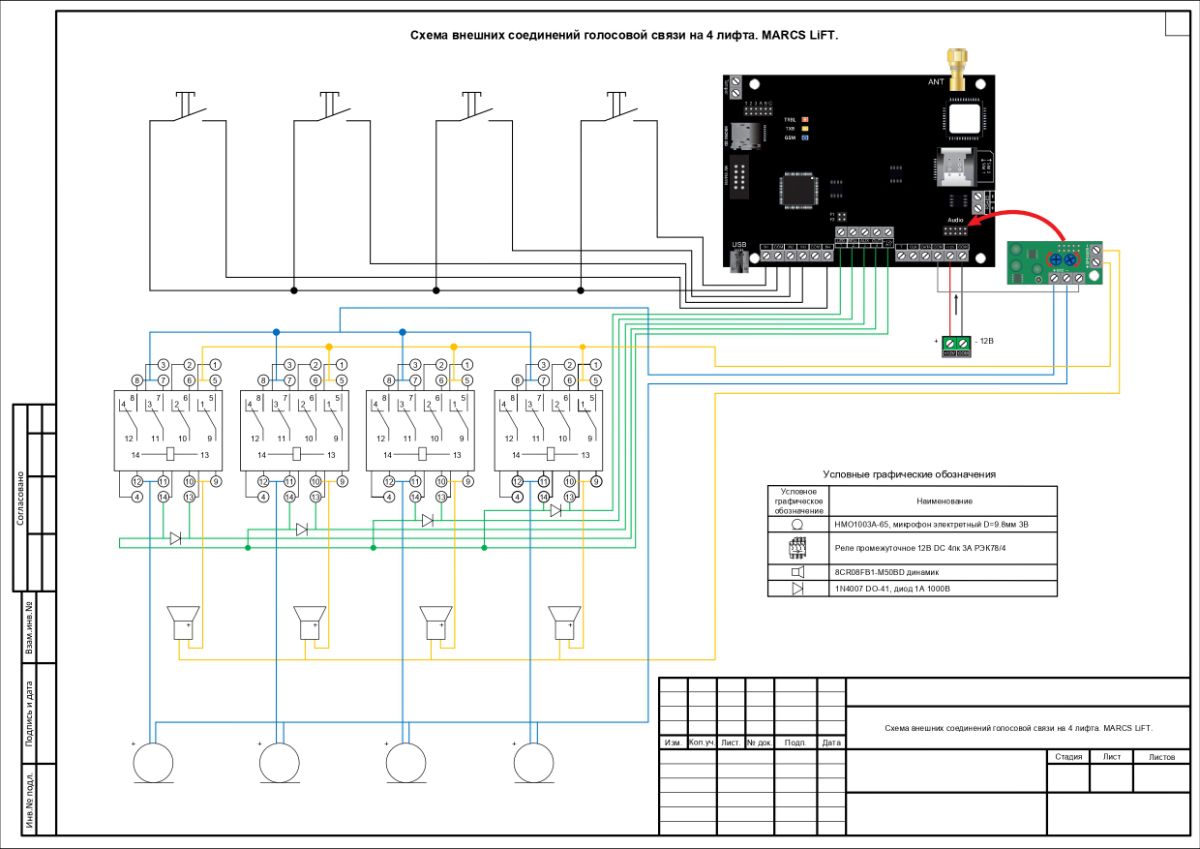
Task: Click the USB port on the board
Action: 739,260
